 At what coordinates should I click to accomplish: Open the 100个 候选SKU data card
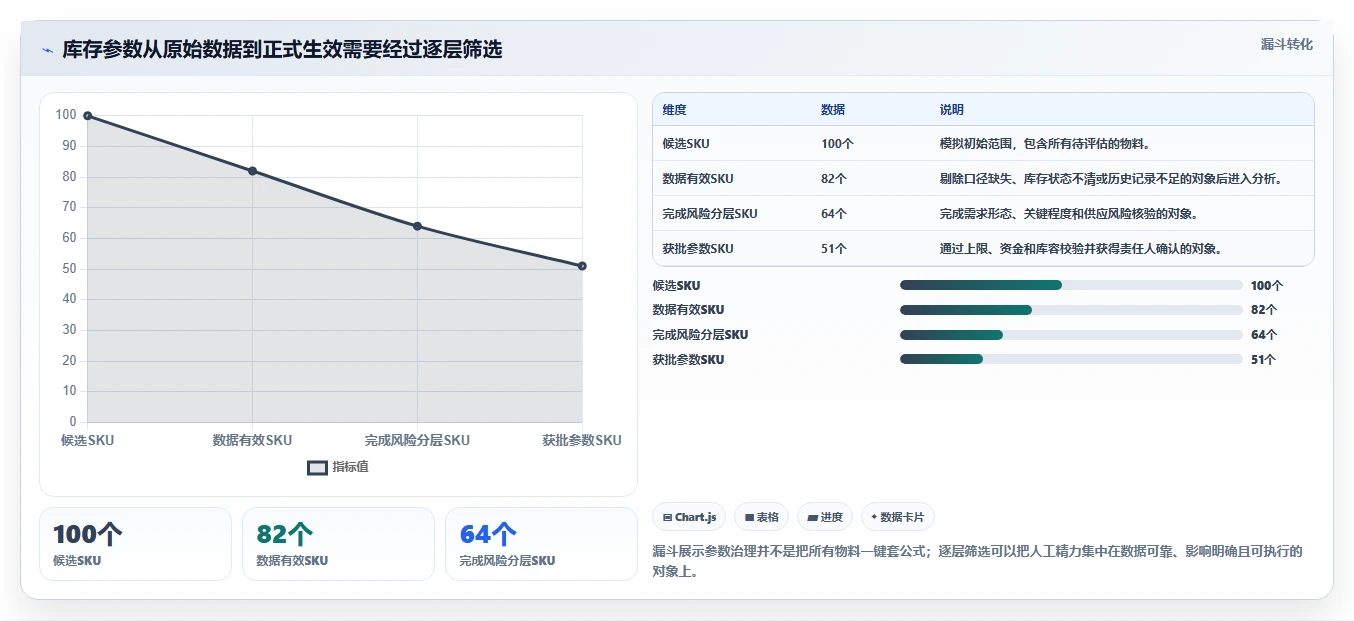(135, 544)
